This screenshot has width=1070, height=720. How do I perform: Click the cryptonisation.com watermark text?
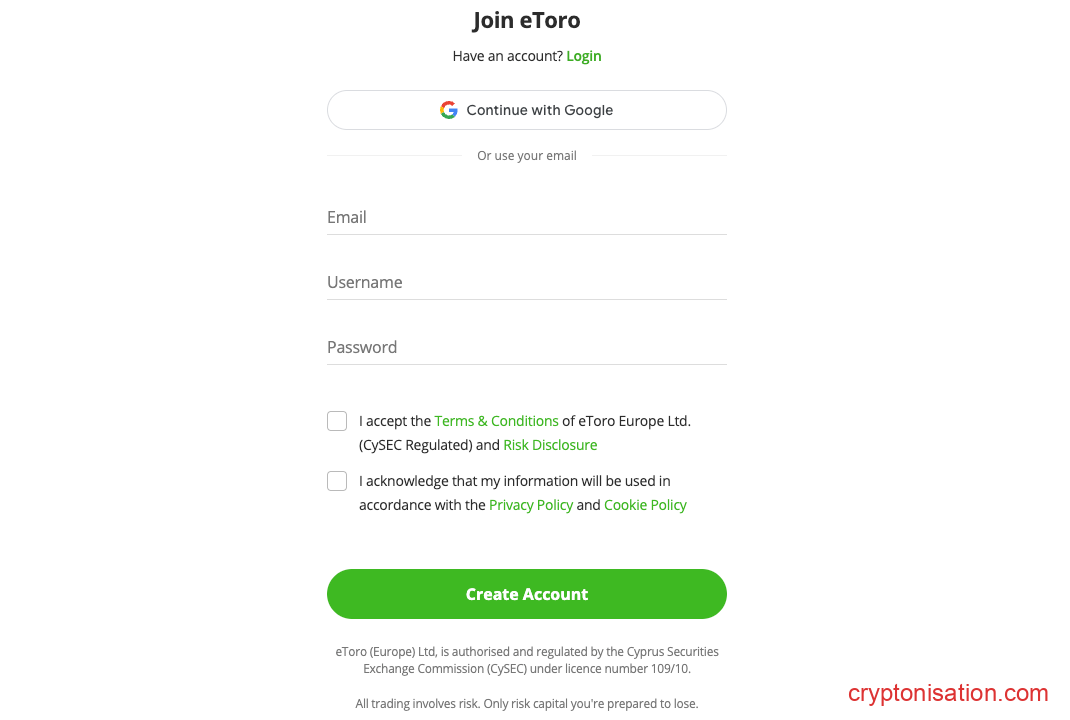tap(947, 693)
